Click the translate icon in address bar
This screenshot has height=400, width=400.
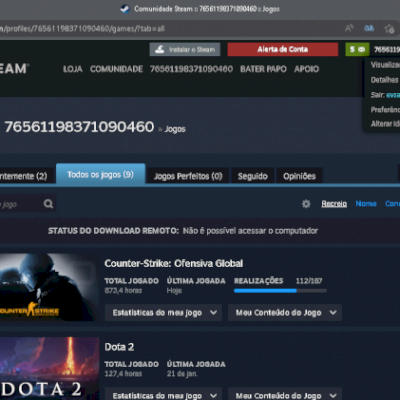tap(369, 28)
